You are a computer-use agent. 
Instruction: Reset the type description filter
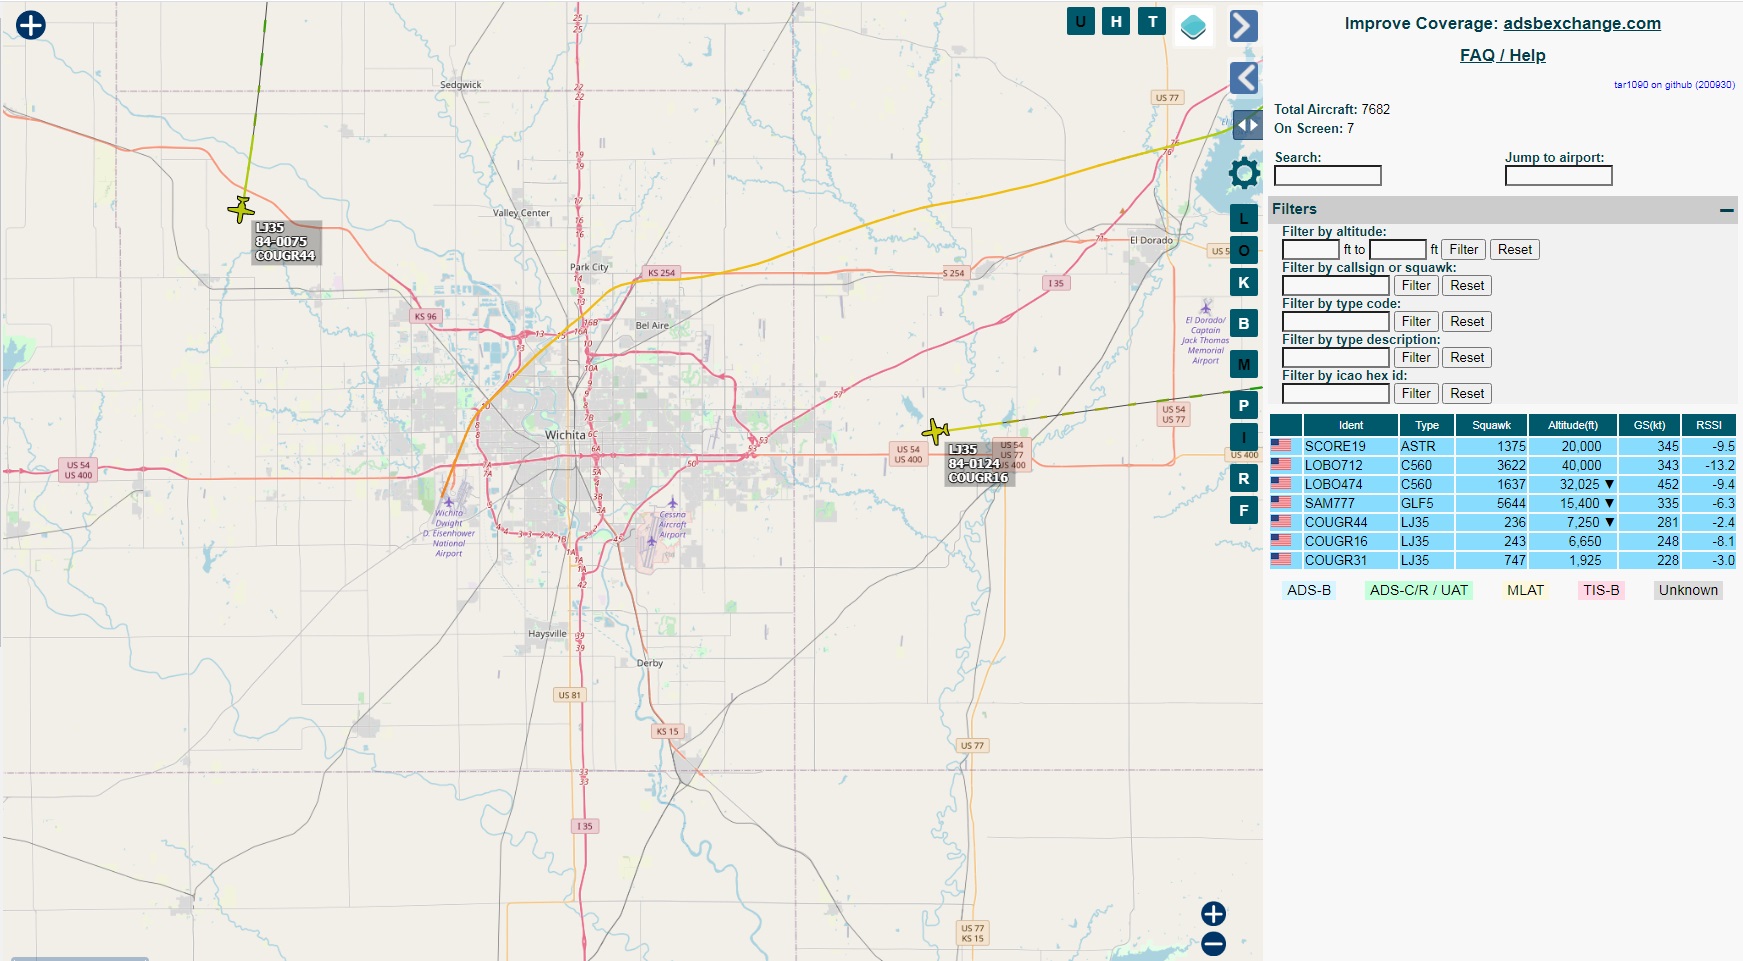(1467, 358)
